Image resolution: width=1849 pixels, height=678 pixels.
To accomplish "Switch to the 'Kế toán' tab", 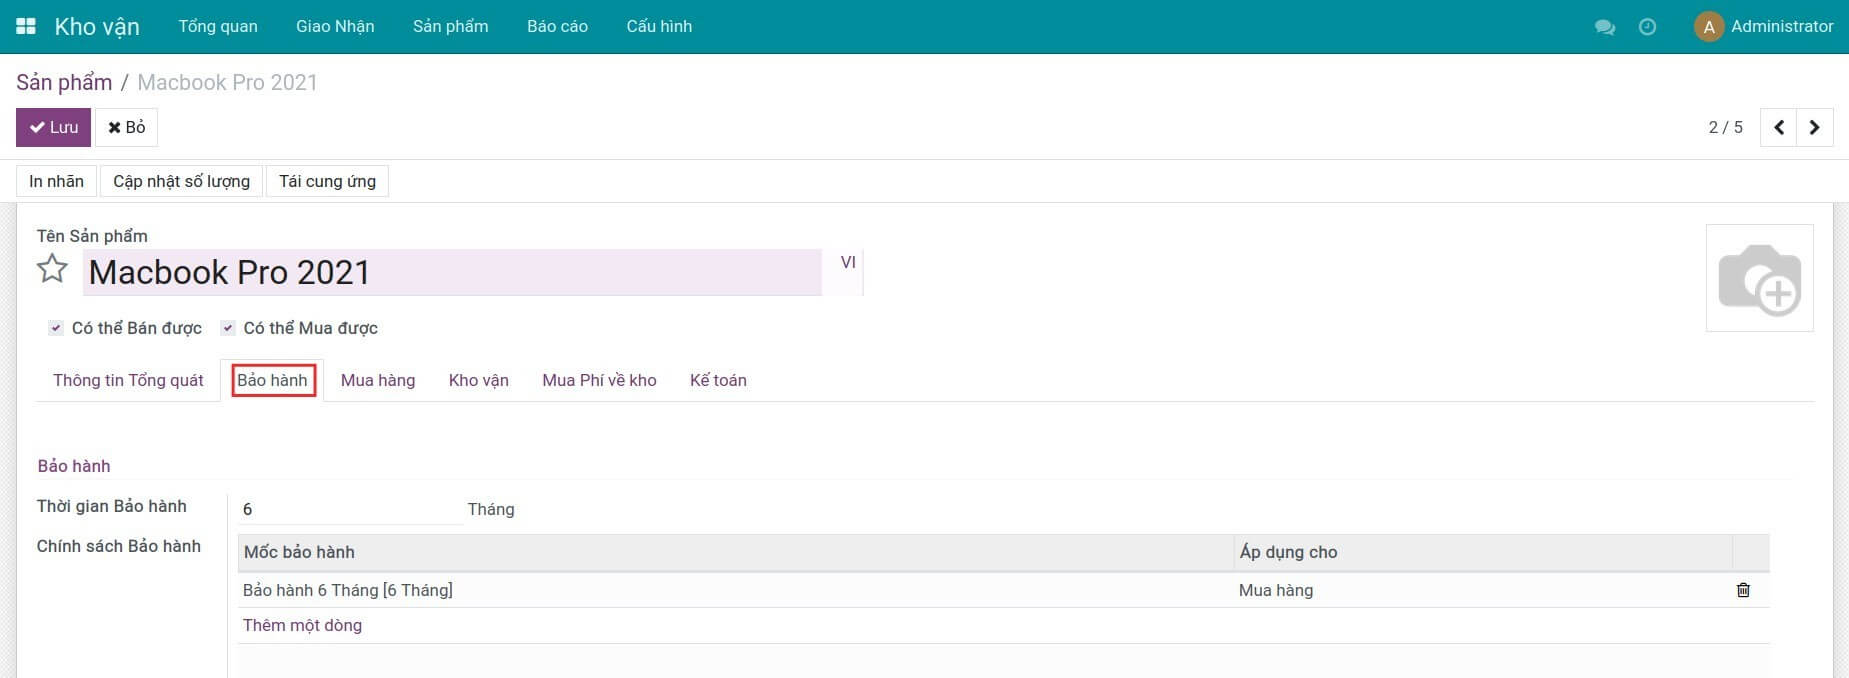I will point(718,380).
